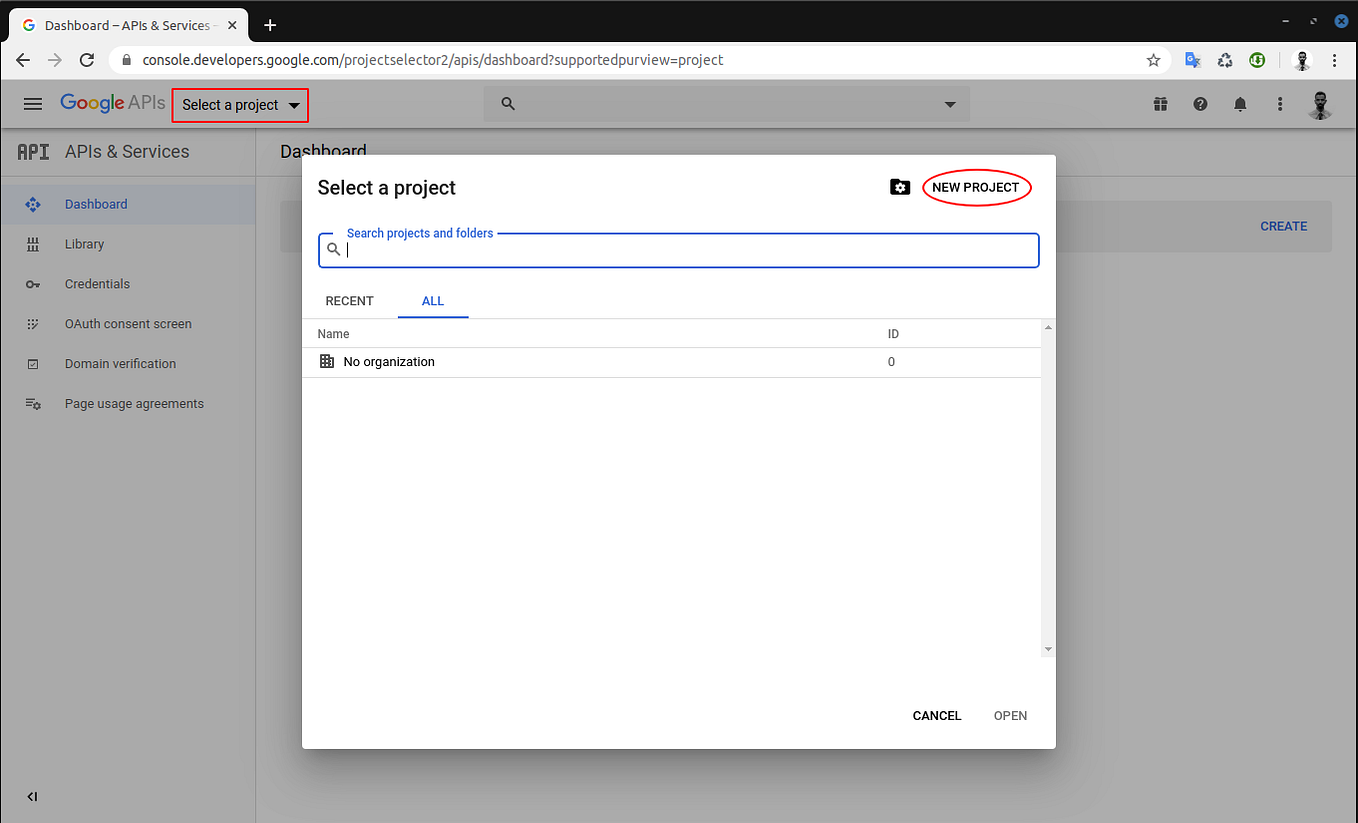Expand the search bar dropdown arrow

click(x=949, y=103)
